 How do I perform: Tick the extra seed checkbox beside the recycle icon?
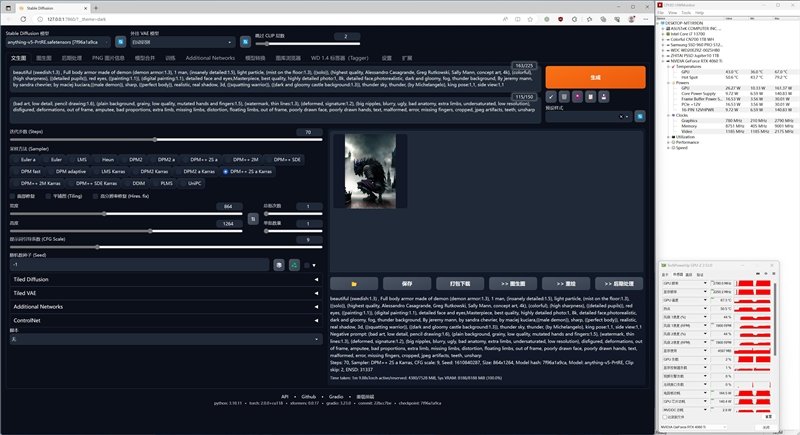click(x=307, y=265)
